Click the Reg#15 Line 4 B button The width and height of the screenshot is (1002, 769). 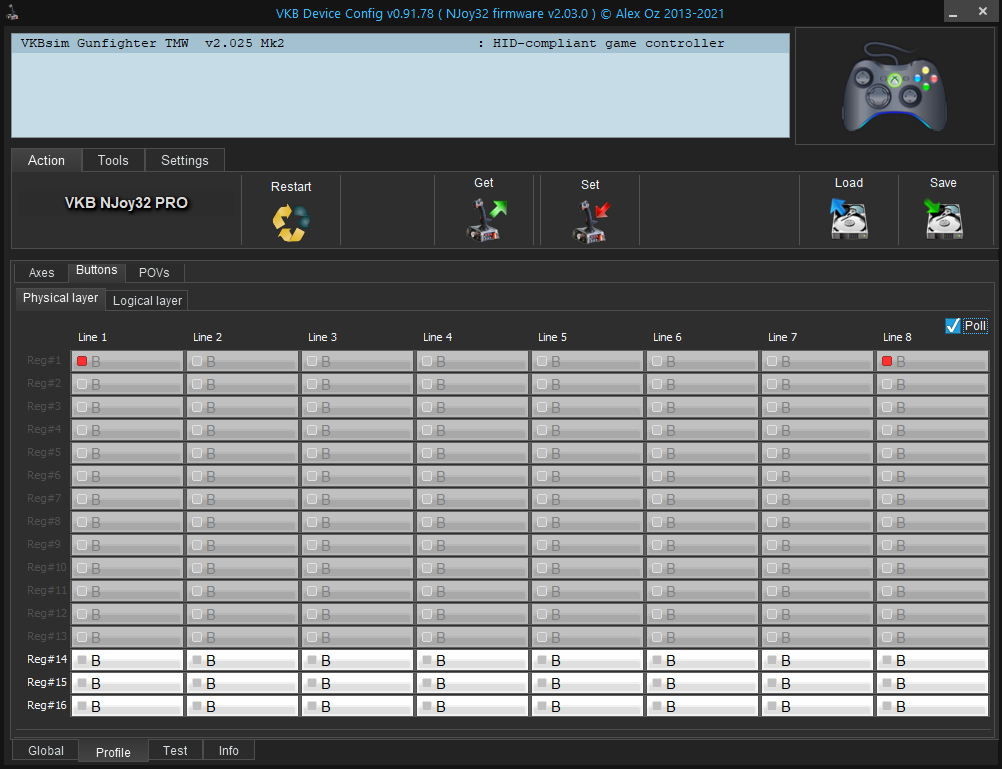point(473,684)
